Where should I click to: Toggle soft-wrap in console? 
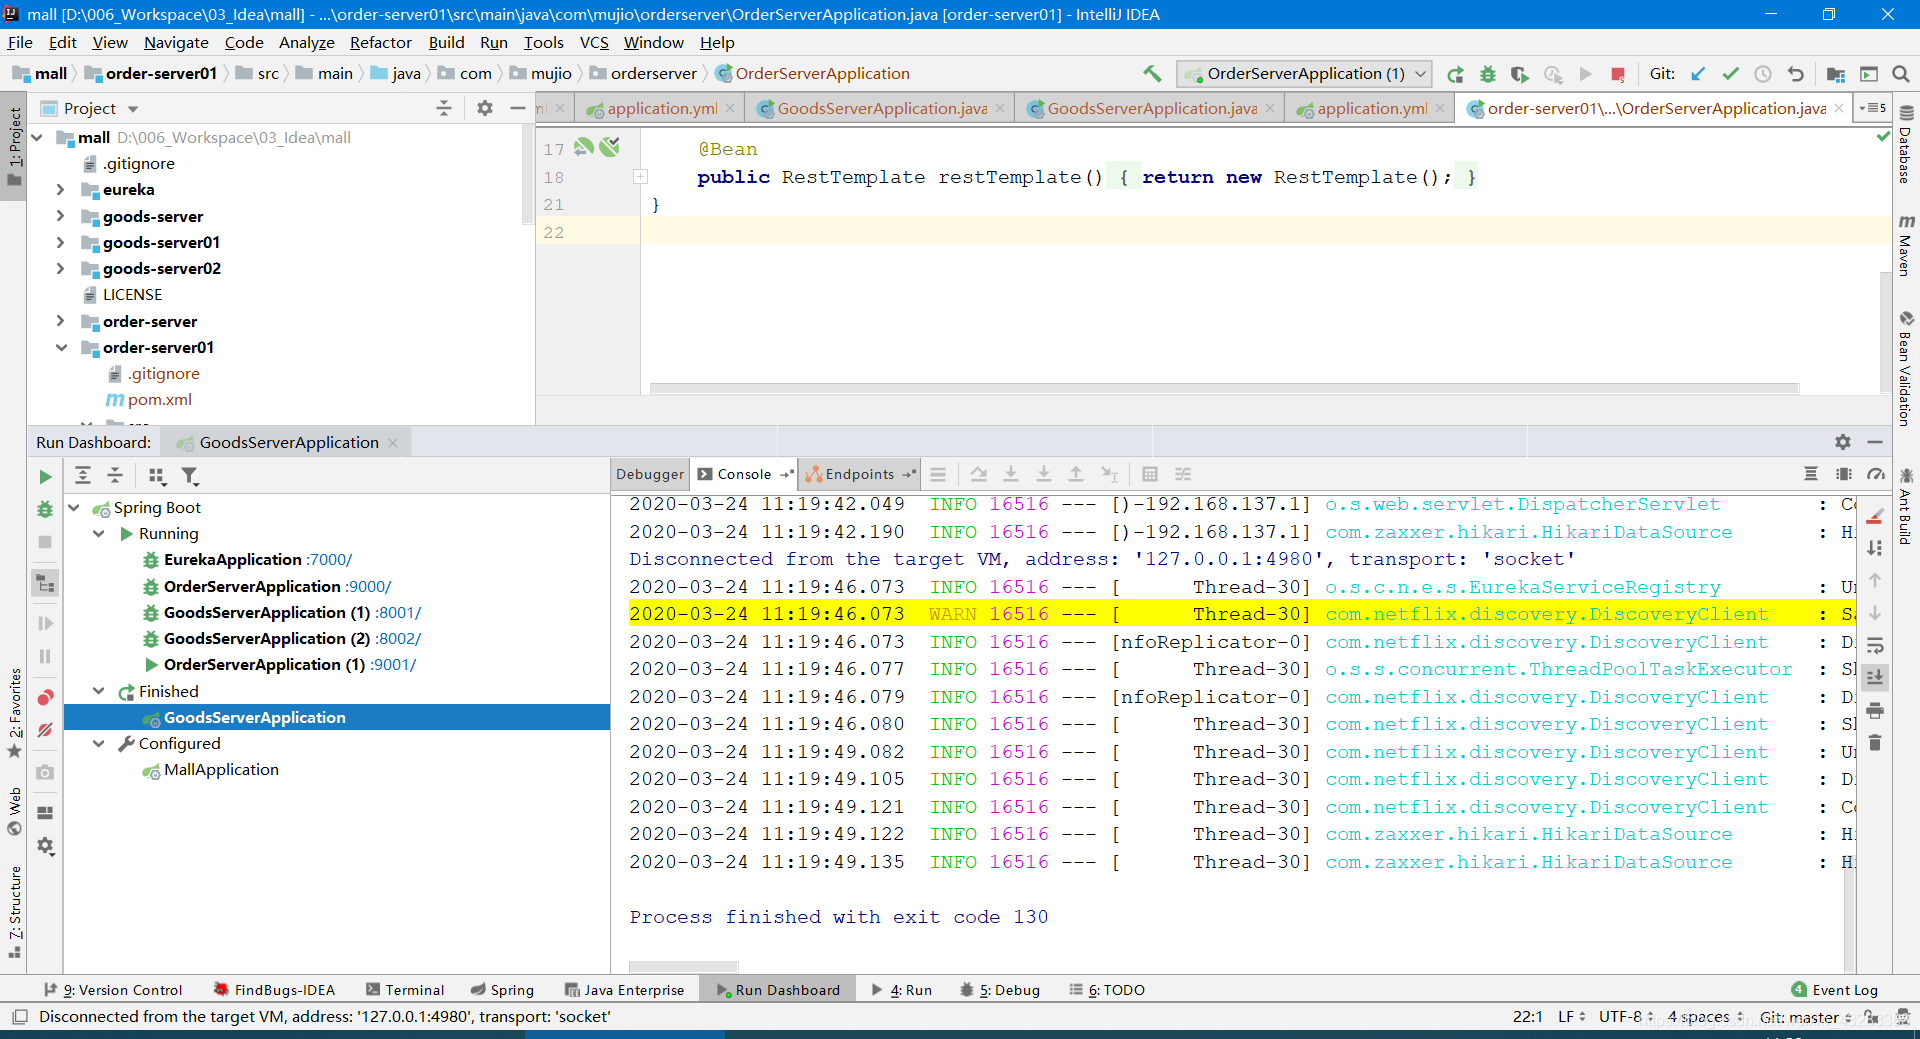point(1875,645)
